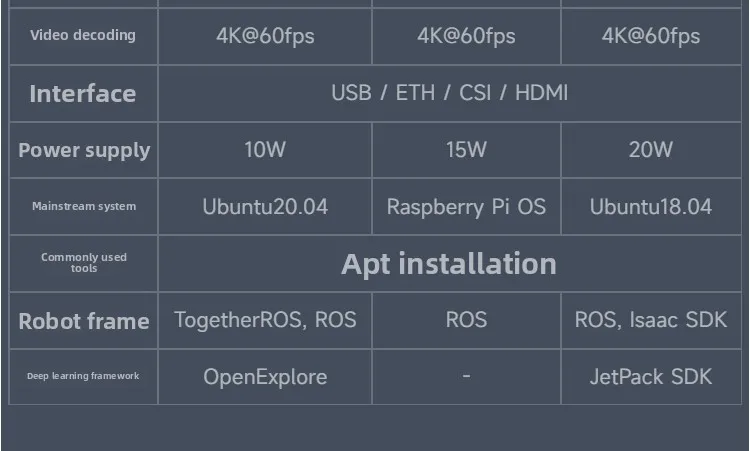Viewport: 750px width, 451px height.
Task: Click the Deep learning framework label
Action: point(83,376)
